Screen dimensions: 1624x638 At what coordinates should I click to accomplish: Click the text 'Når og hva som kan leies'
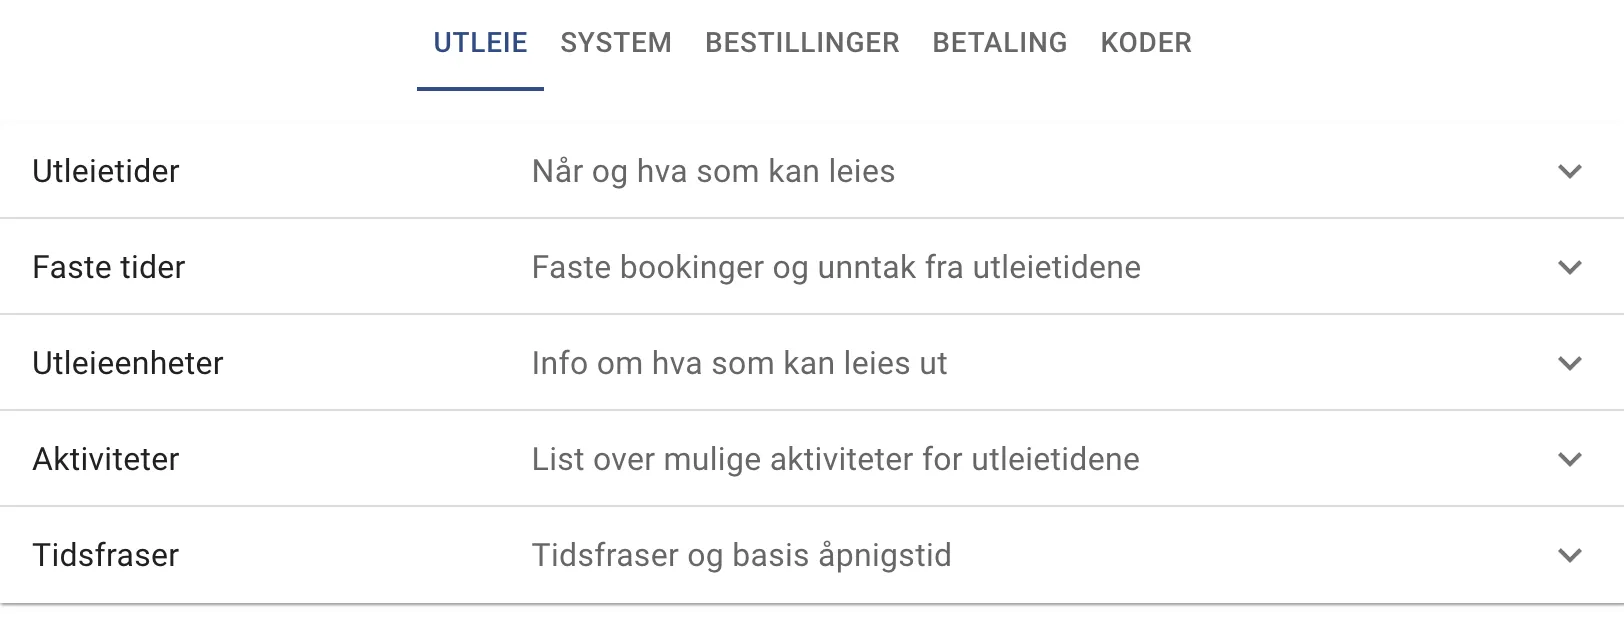click(x=713, y=171)
